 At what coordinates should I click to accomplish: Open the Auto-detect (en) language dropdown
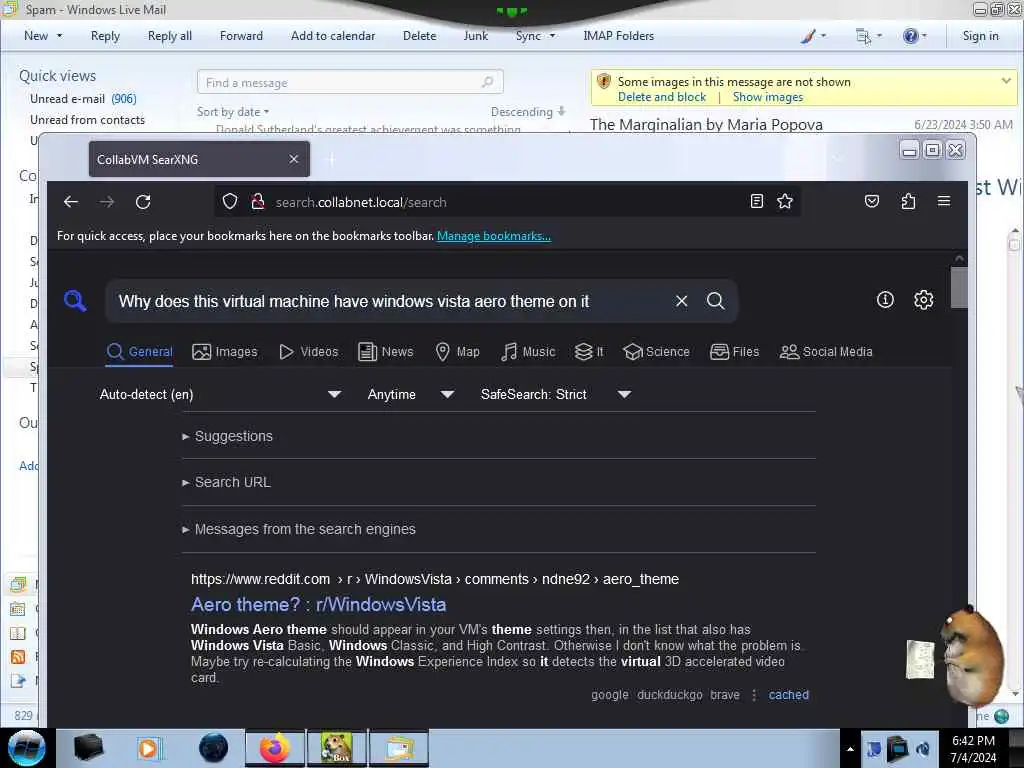[220, 394]
